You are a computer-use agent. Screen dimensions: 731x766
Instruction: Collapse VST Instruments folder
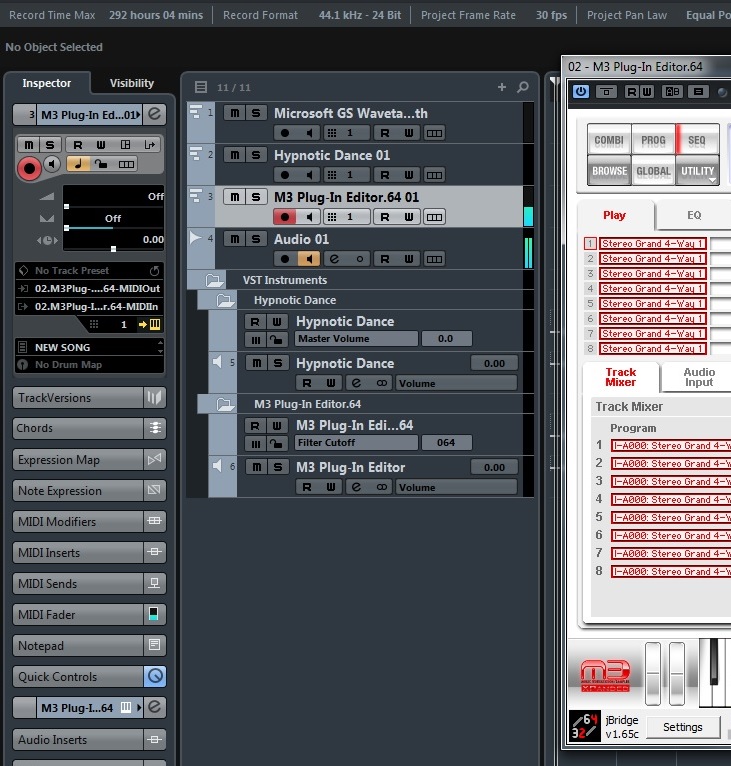pyautogui.click(x=215, y=280)
